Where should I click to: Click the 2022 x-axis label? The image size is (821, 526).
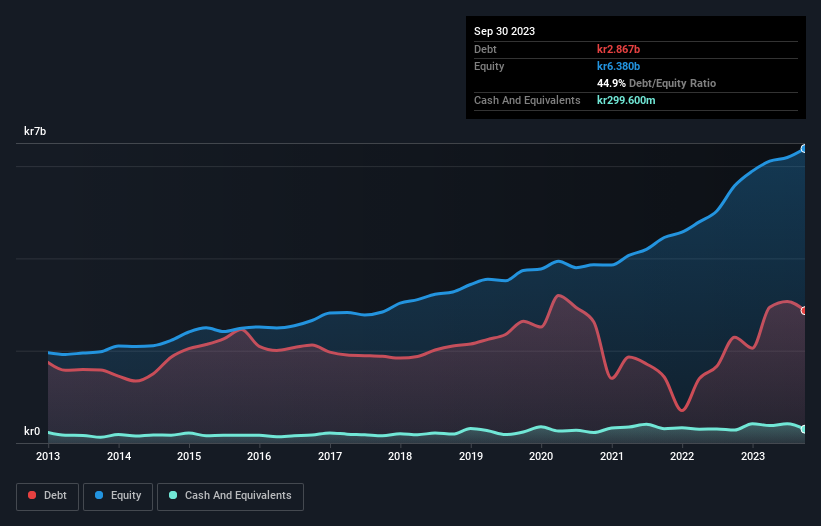(682, 456)
